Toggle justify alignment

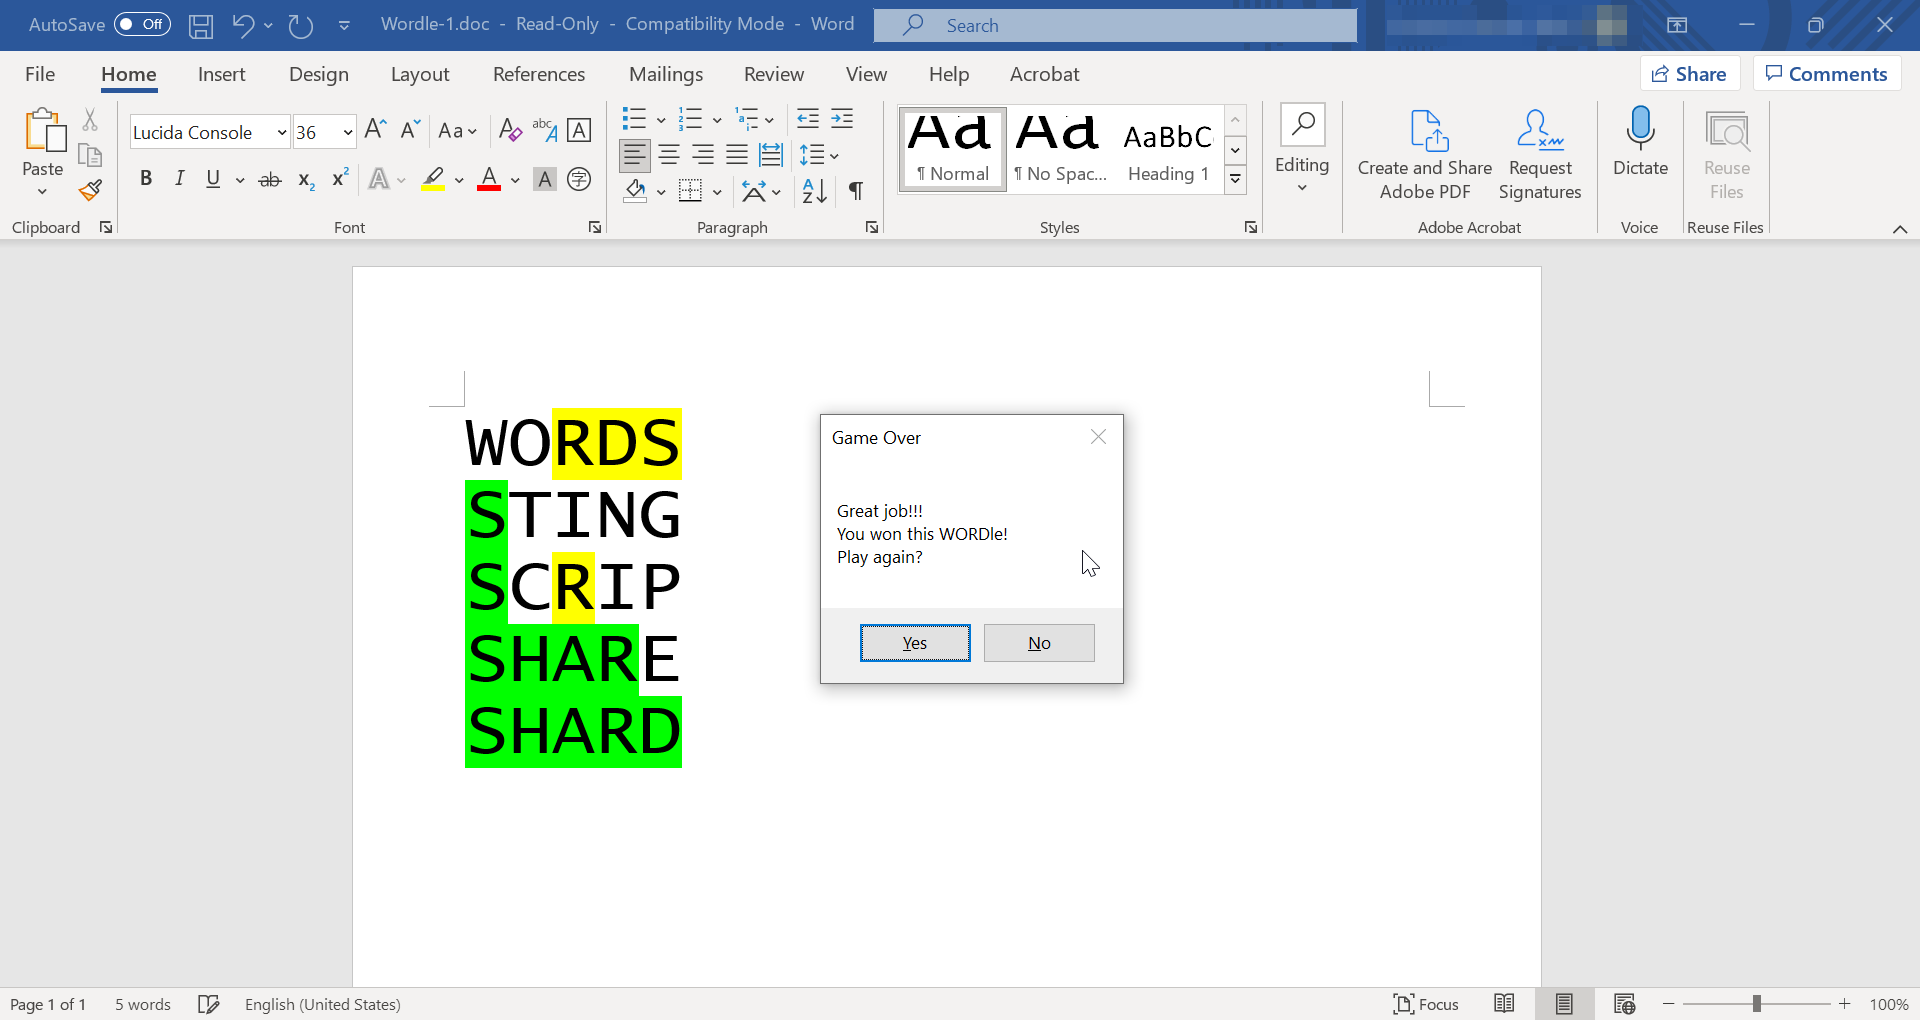[737, 155]
